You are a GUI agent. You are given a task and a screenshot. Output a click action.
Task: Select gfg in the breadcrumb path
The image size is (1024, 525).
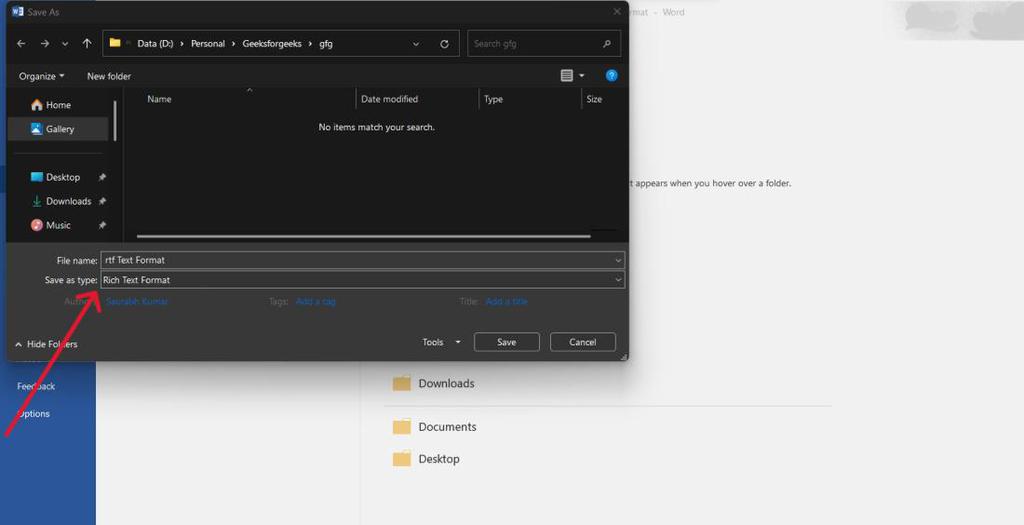(325, 44)
